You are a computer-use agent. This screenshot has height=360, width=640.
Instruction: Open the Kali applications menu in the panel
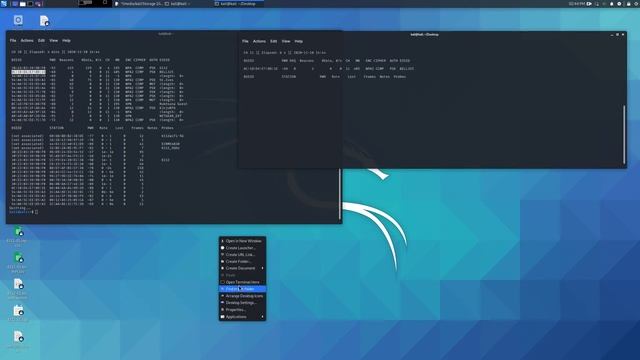4,4
